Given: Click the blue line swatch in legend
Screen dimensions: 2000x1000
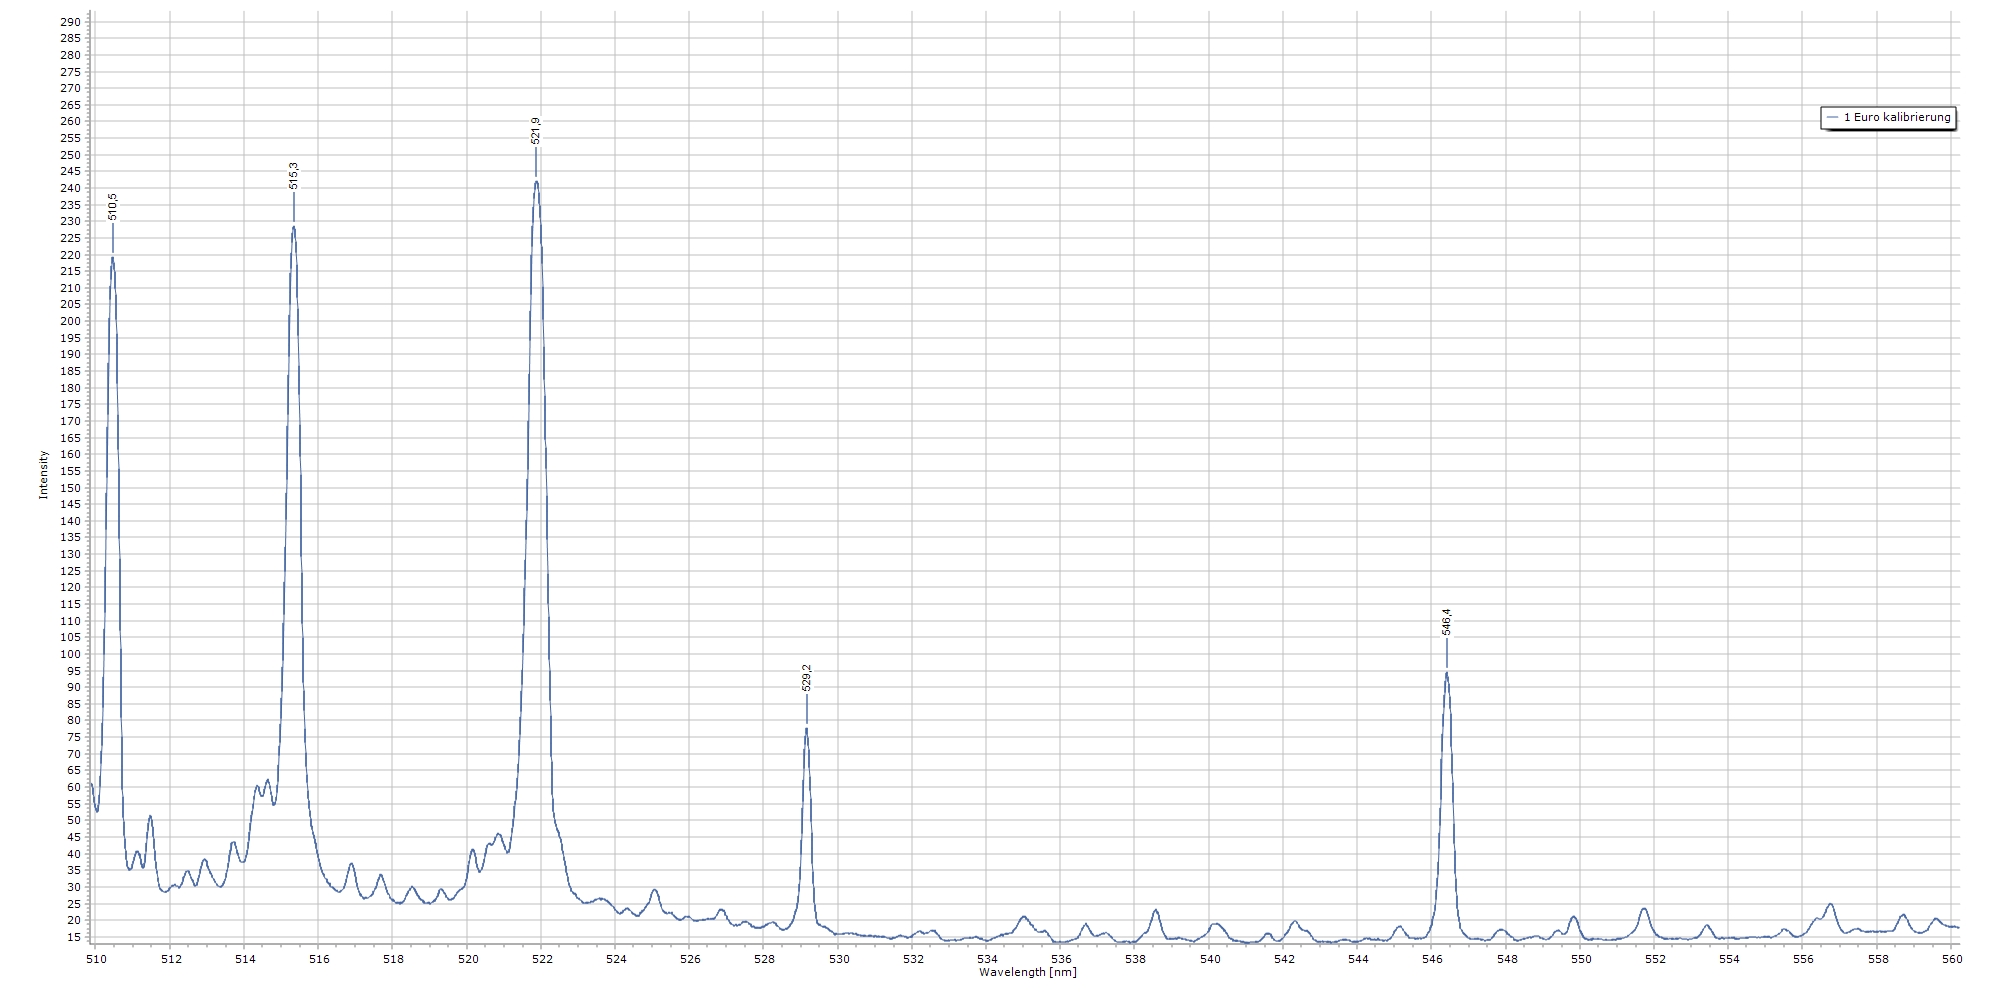Looking at the screenshot, I should 1832,118.
